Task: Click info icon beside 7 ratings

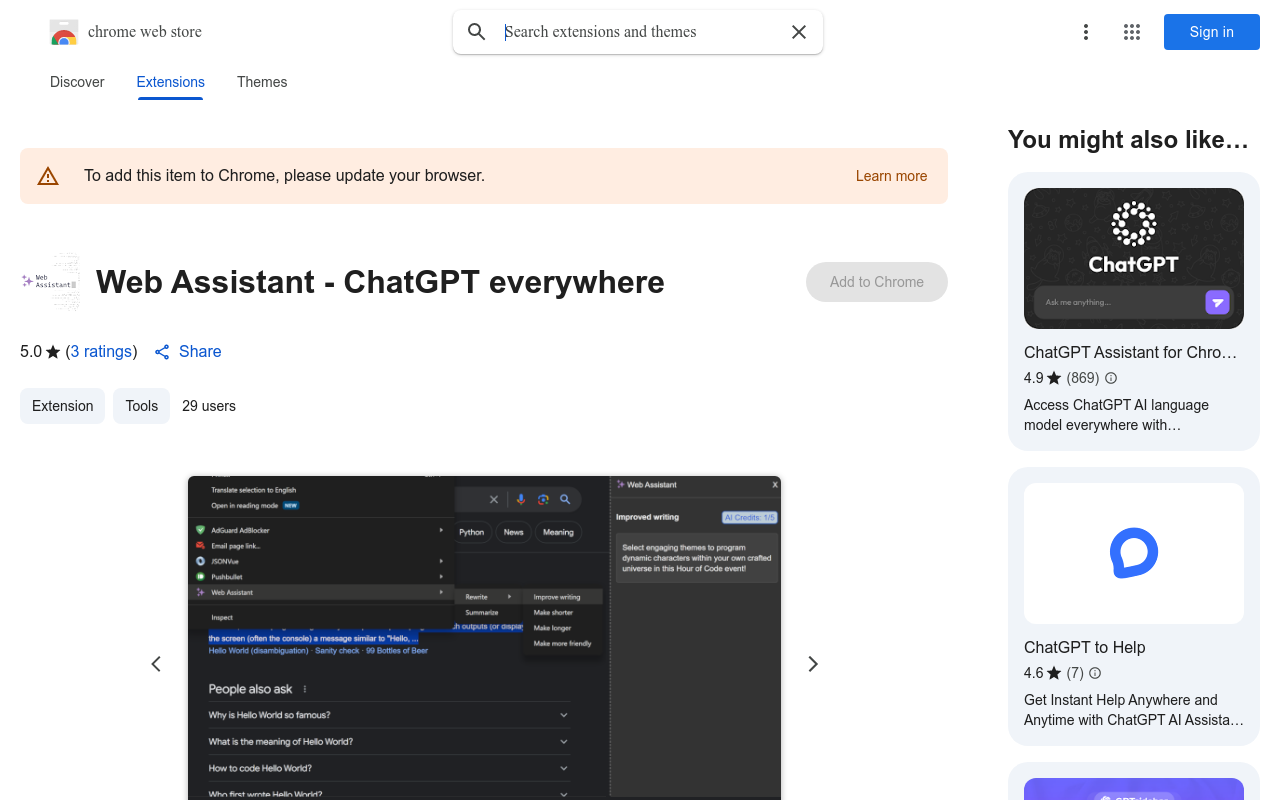Action: pos(1095,673)
